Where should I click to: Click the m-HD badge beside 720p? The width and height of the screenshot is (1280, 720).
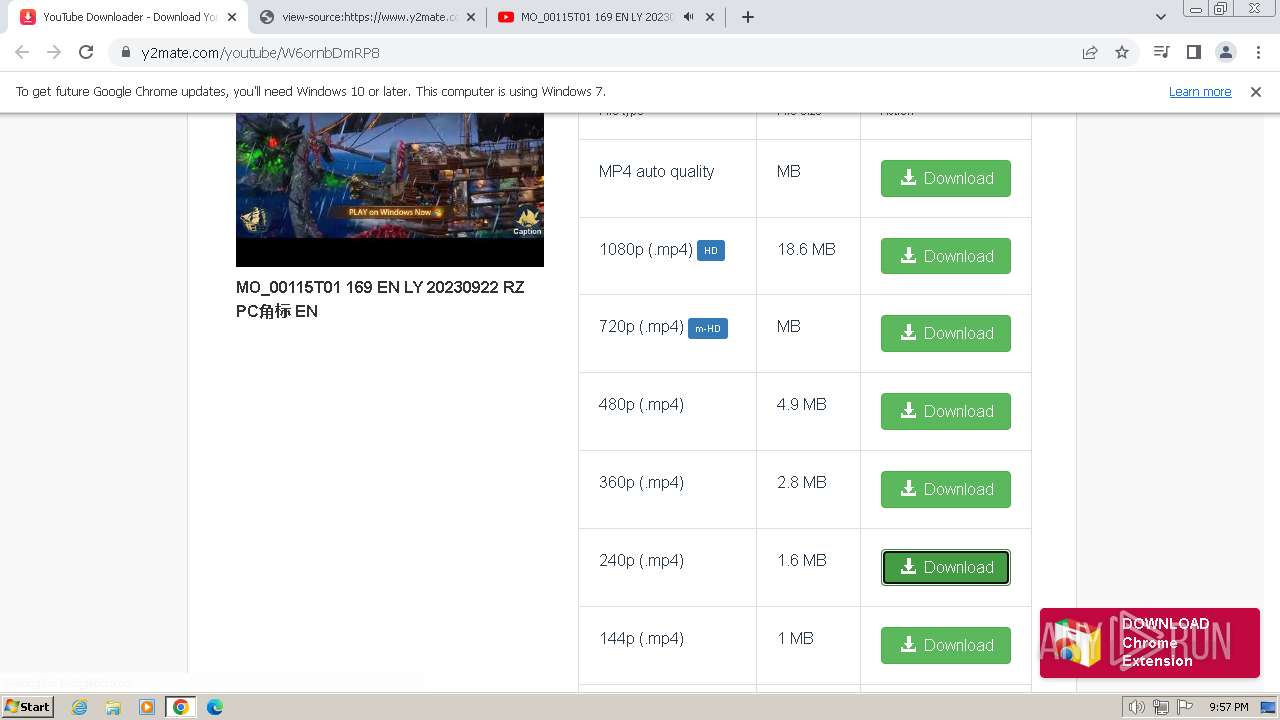708,328
